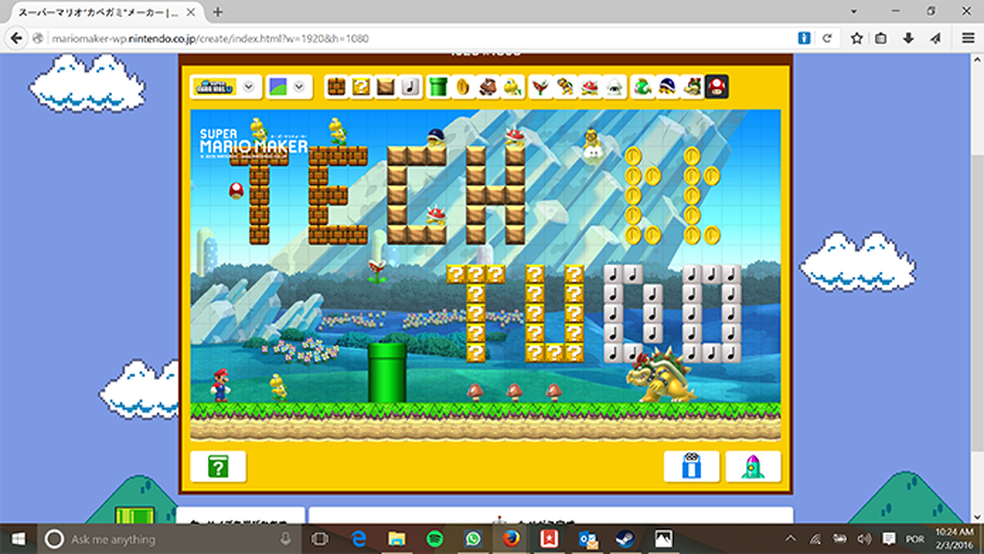The image size is (984, 554).
Task: Select the green Cheep Cheep item
Action: 643,87
